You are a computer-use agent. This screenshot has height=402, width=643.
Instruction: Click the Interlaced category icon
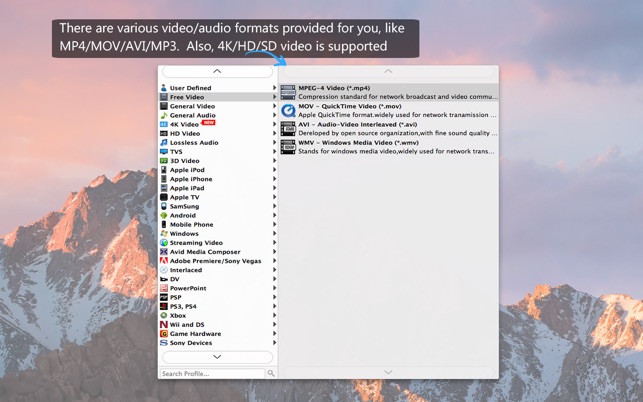[x=164, y=270]
